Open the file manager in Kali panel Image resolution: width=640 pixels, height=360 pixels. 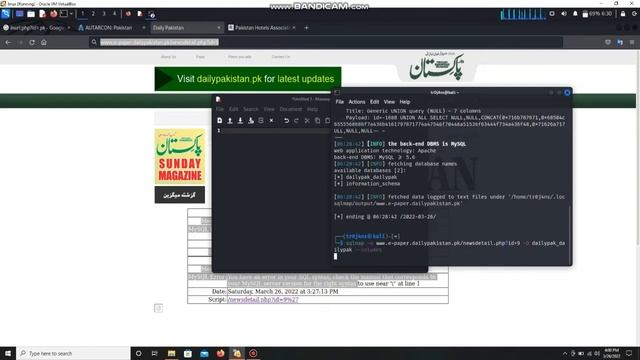coord(31,14)
